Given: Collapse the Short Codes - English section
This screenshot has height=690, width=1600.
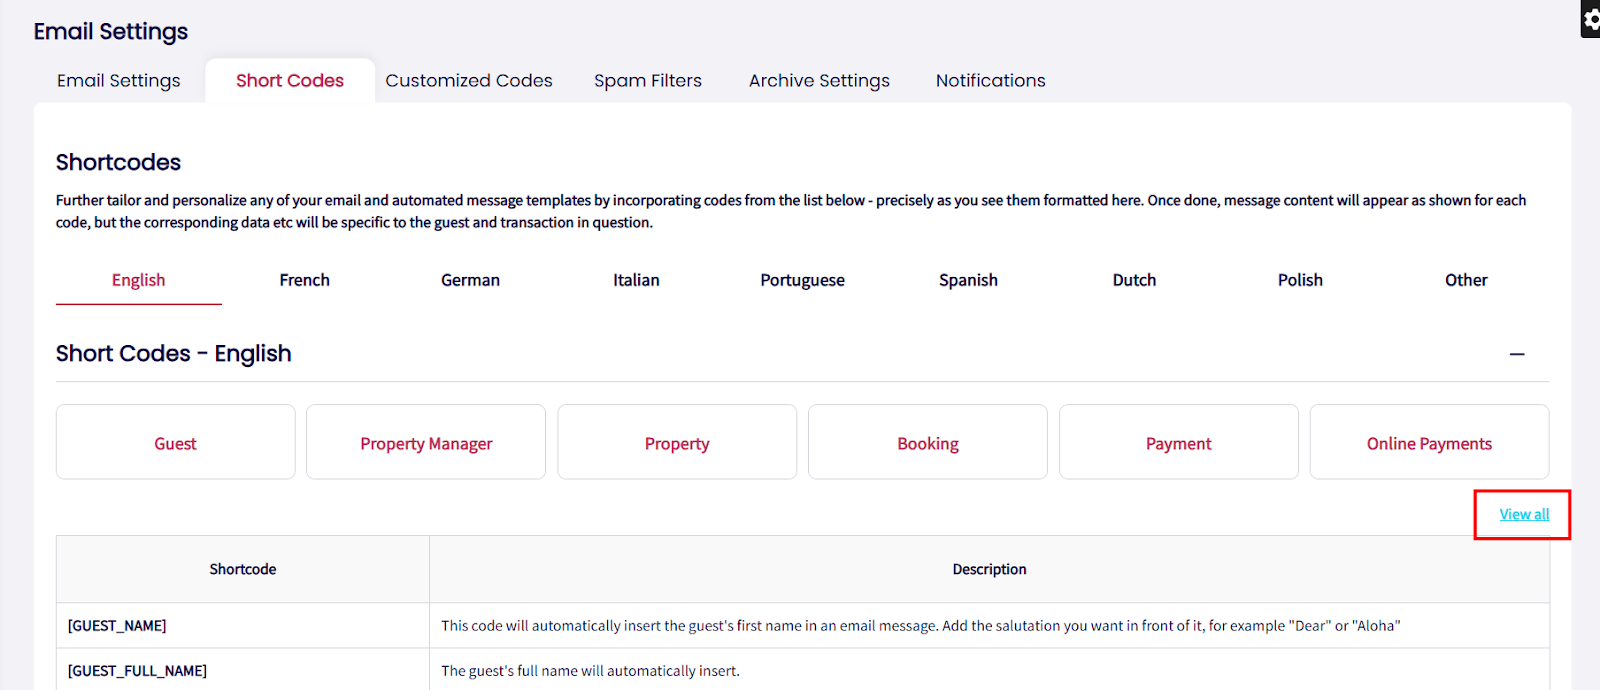Looking at the screenshot, I should click(x=1516, y=354).
